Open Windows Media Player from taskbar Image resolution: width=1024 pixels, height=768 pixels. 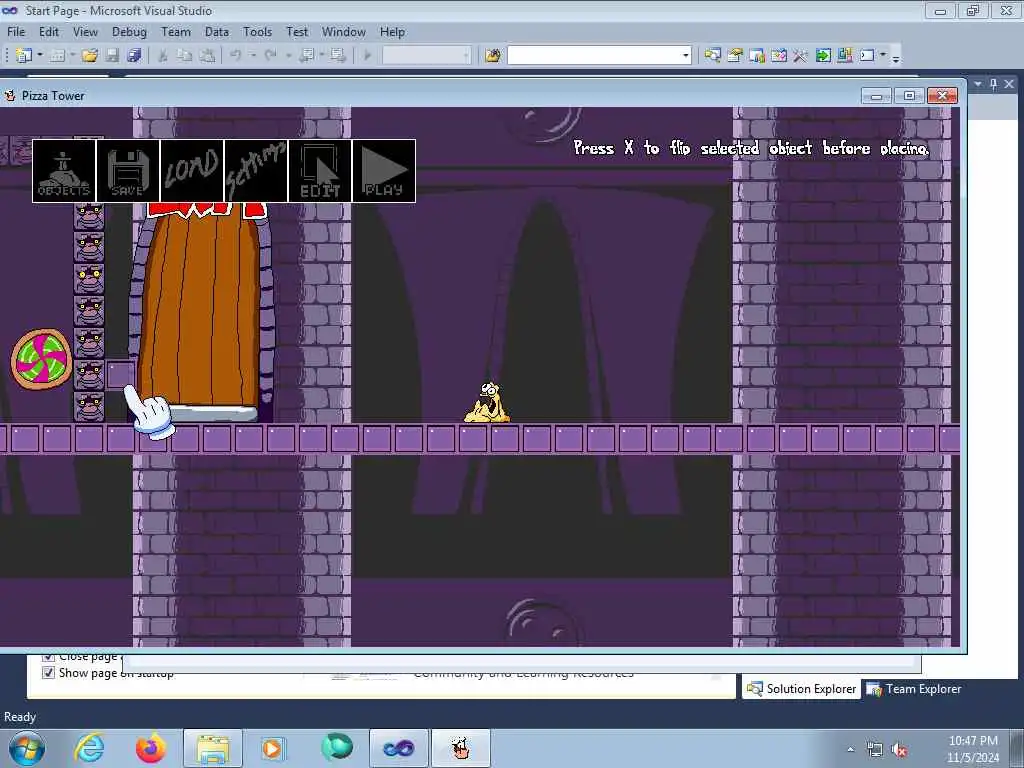point(272,748)
